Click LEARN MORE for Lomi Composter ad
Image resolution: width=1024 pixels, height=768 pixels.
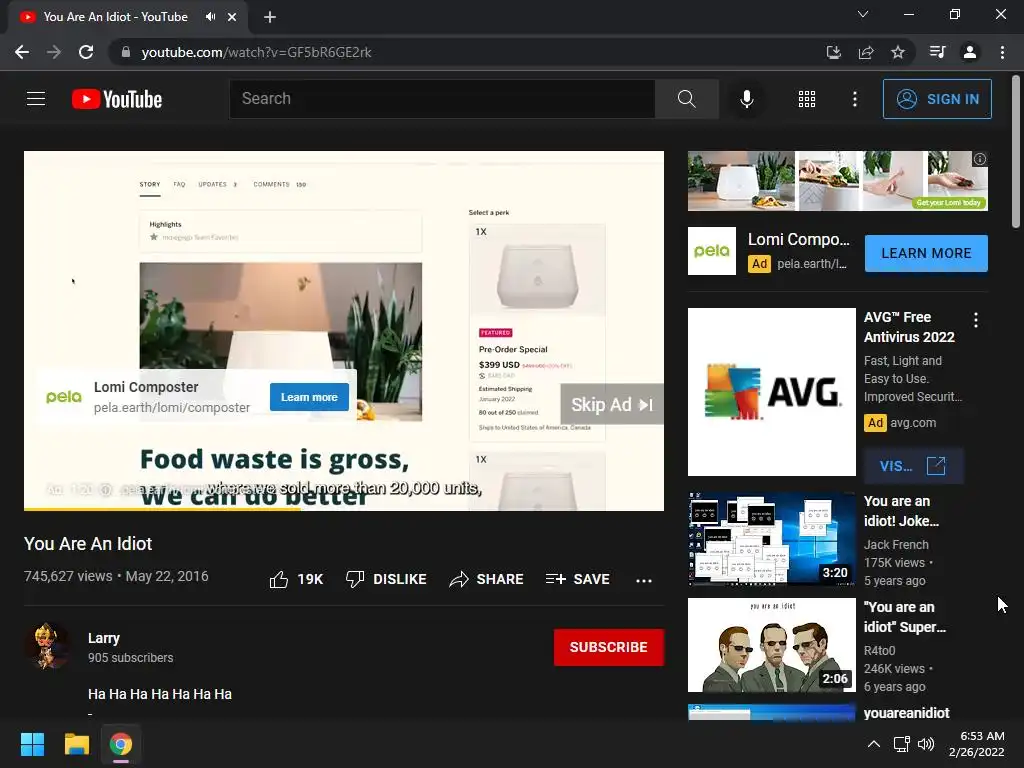click(x=926, y=253)
